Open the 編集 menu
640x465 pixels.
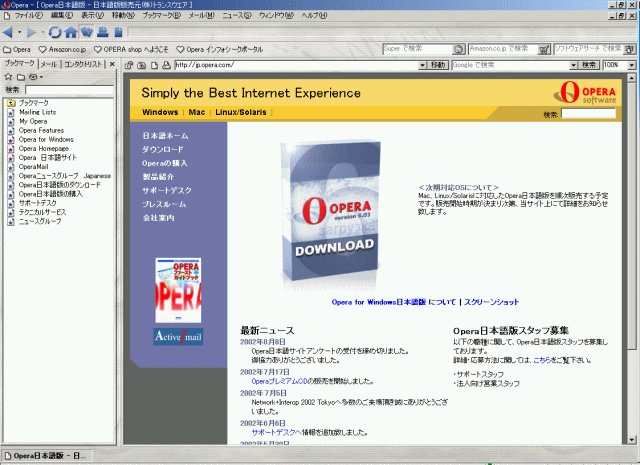point(62,16)
